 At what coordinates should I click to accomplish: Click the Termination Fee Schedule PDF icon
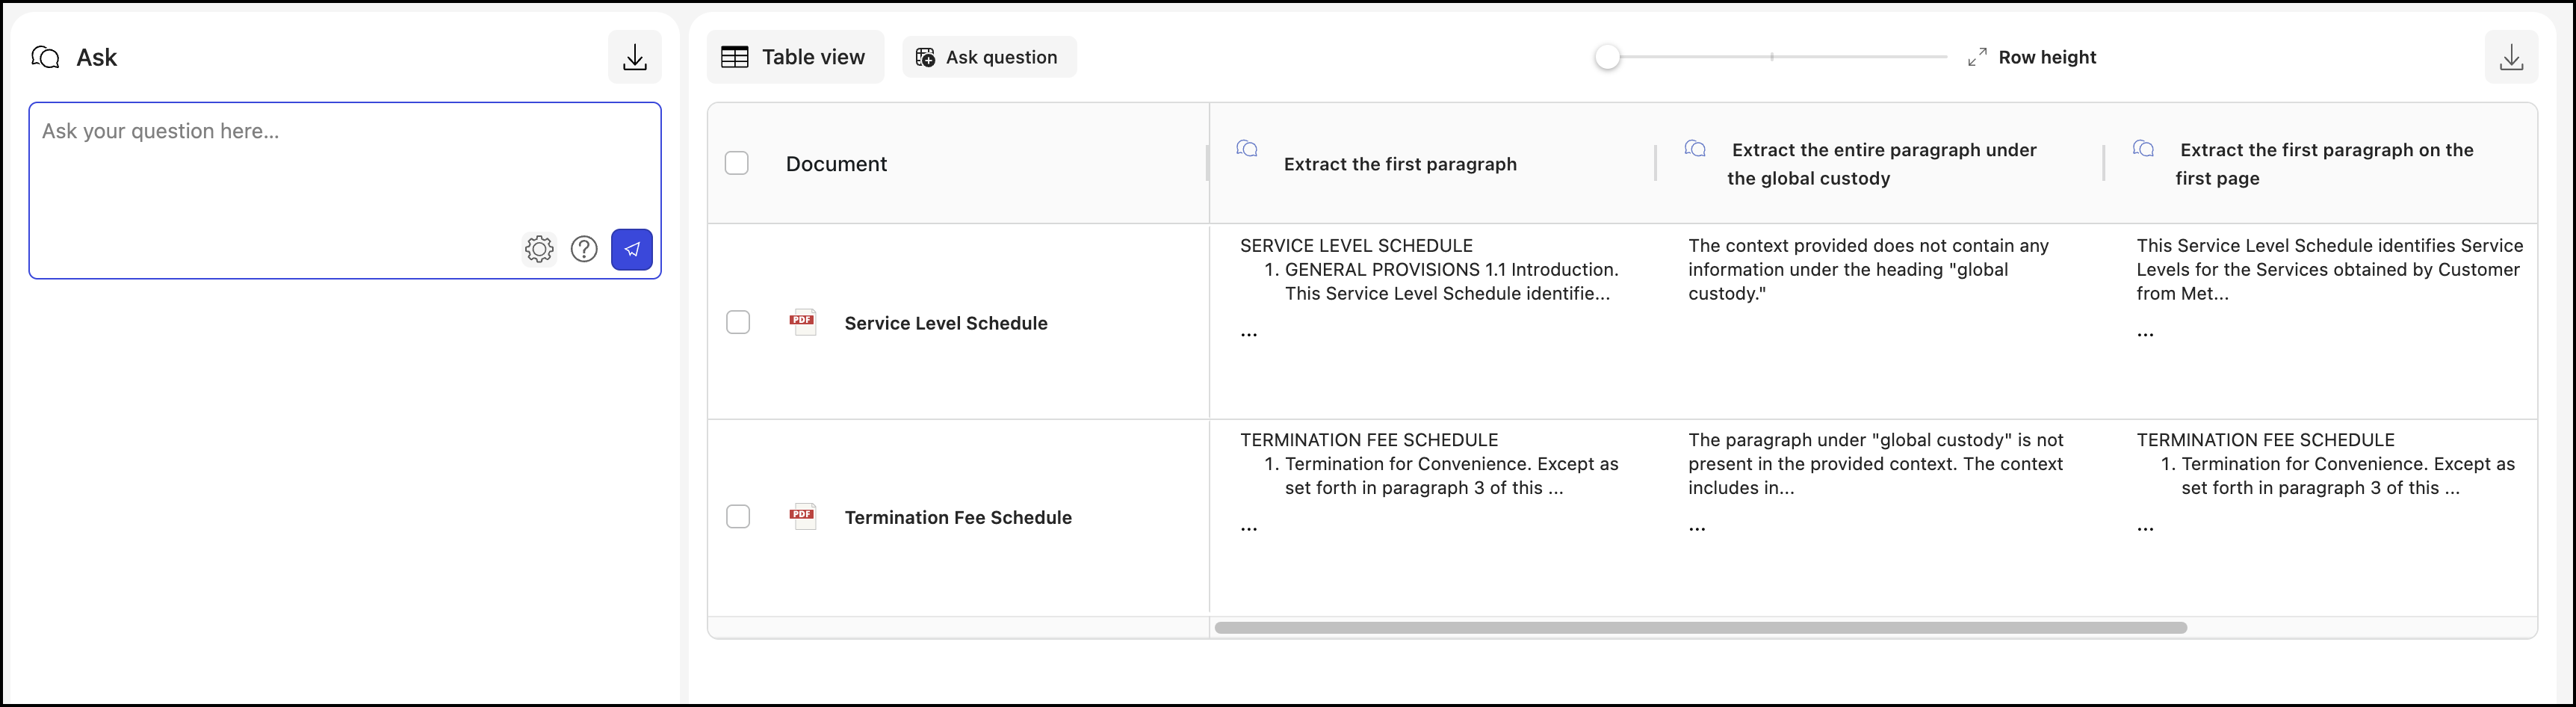[802, 516]
